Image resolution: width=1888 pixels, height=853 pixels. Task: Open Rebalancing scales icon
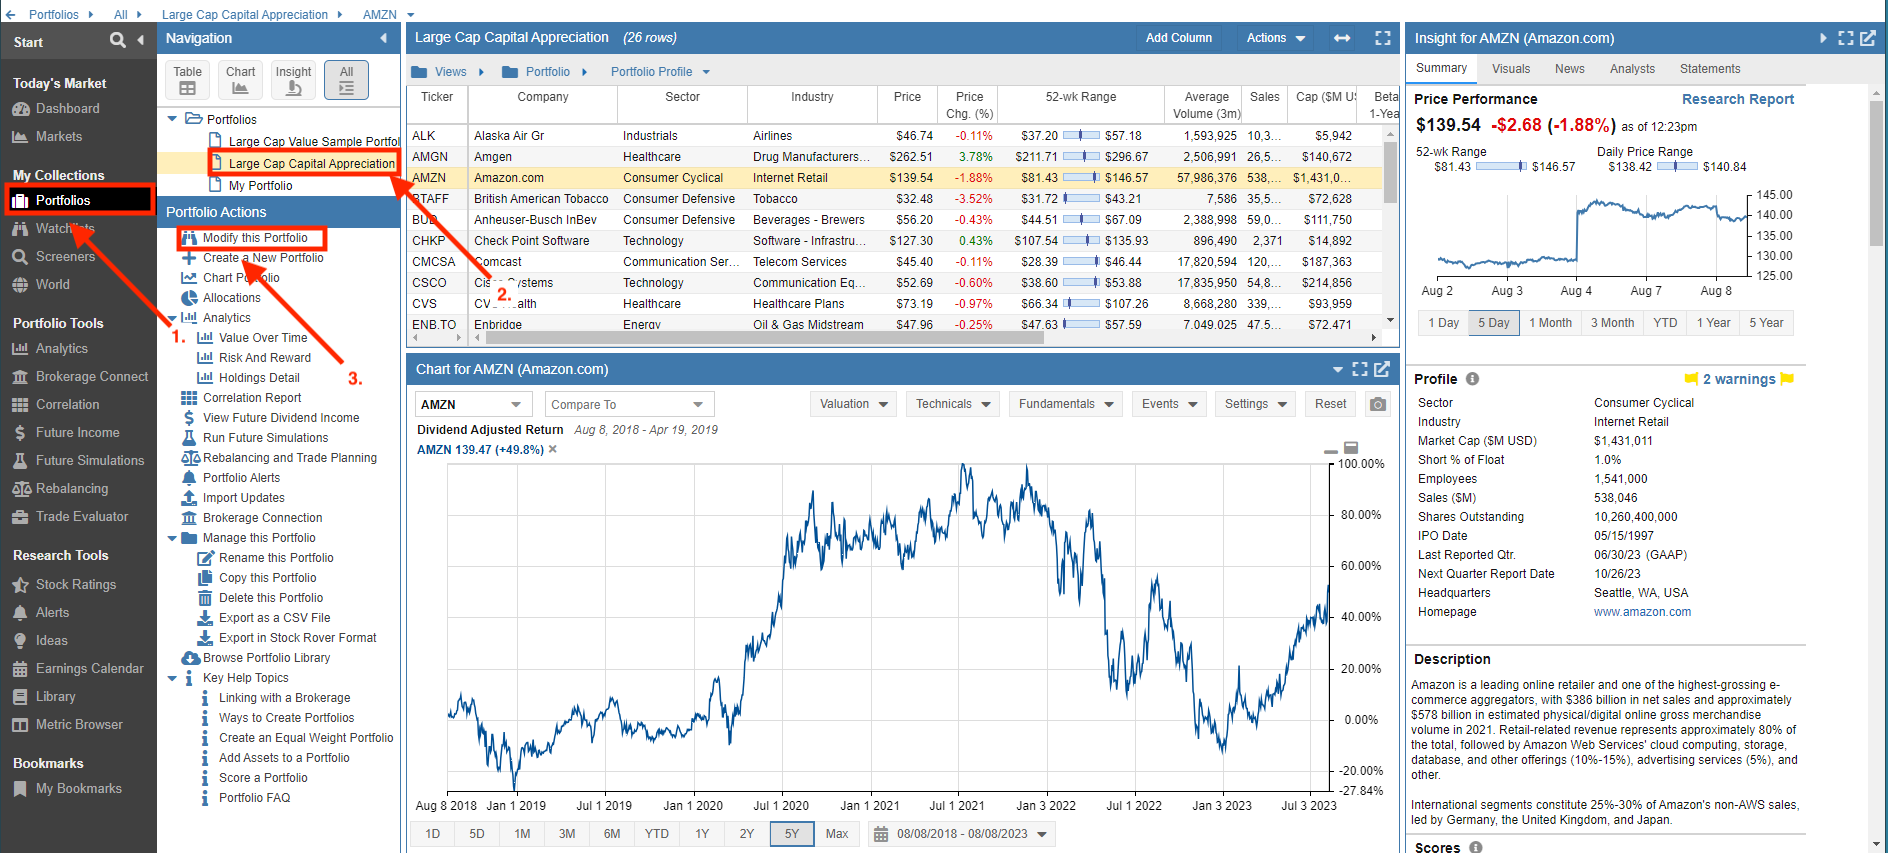(x=20, y=489)
